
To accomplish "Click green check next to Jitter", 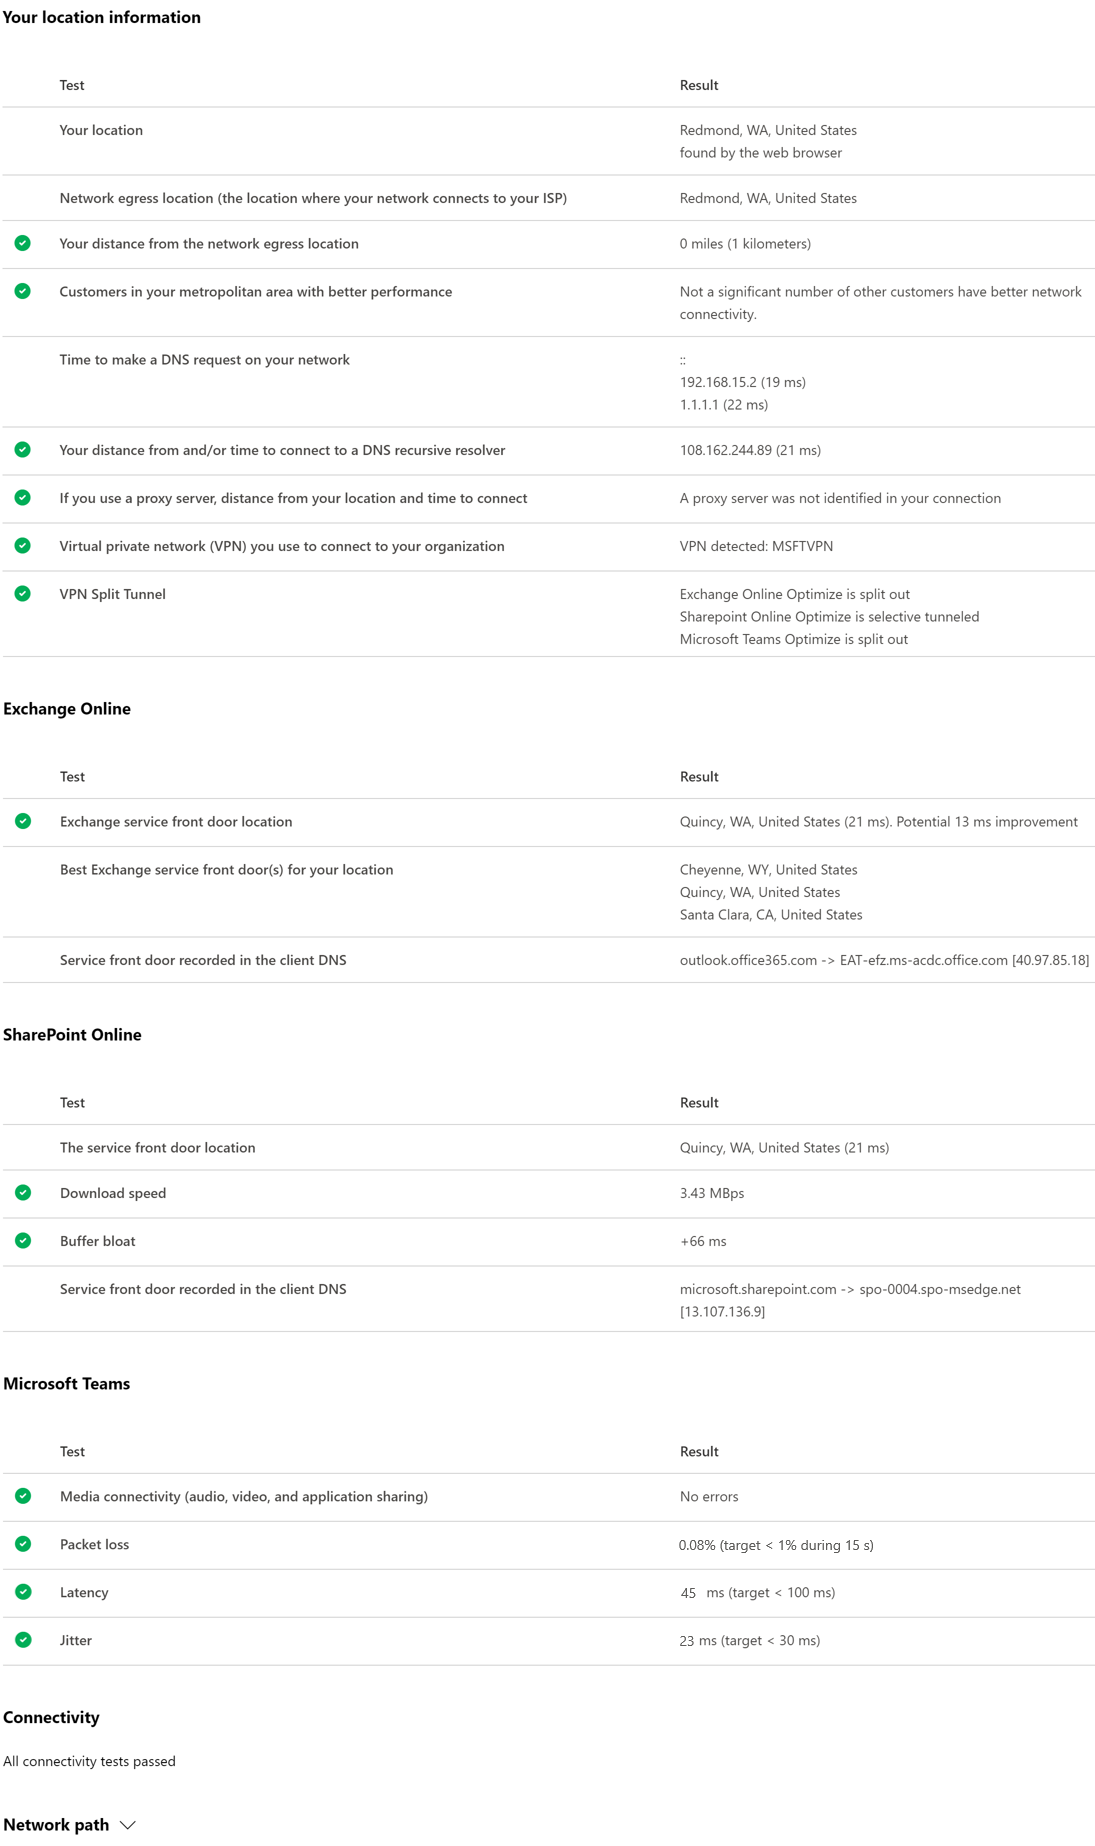I will pyautogui.click(x=23, y=1640).
